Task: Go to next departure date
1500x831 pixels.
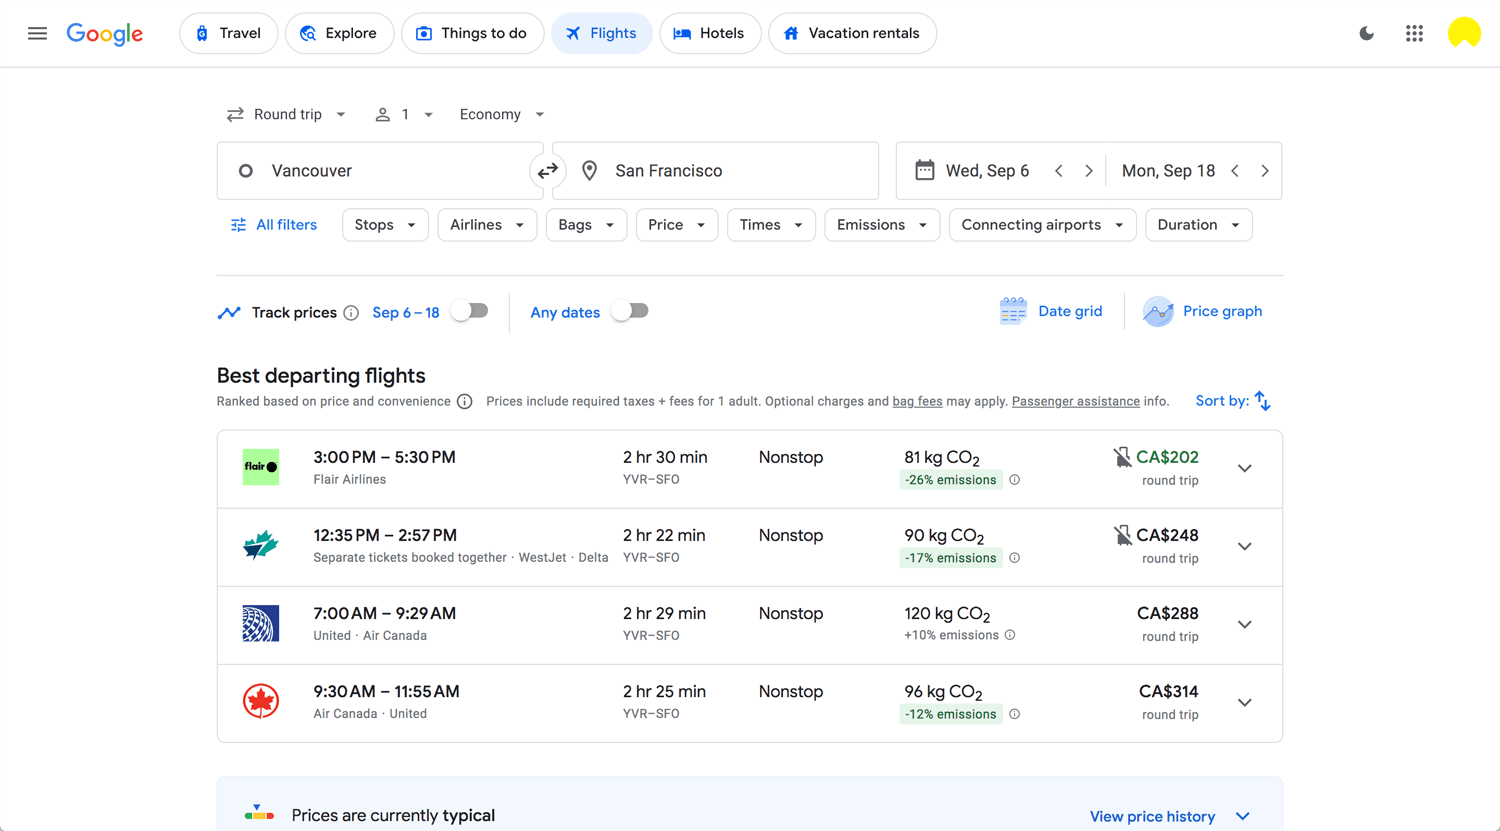Action: tap(1089, 171)
